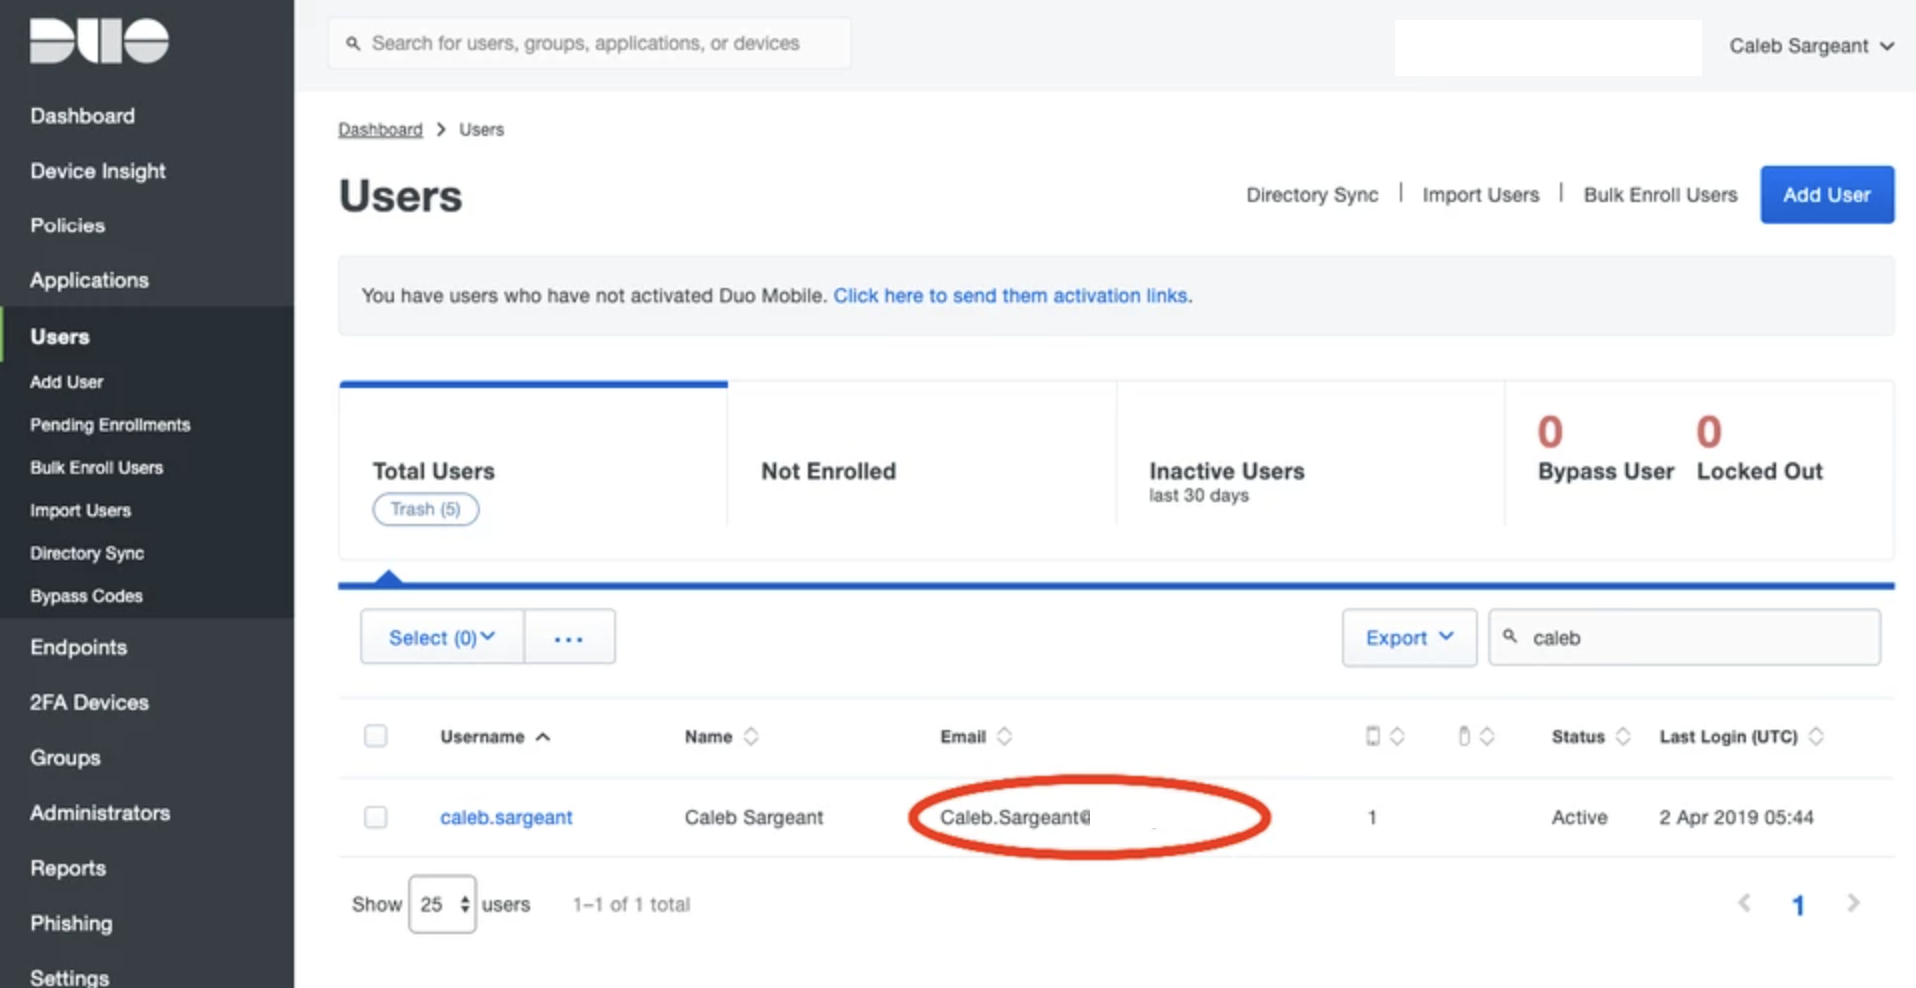Image resolution: width=1916 pixels, height=988 pixels.
Task: Click the 1–1 of 1 total text
Action: tap(631, 905)
